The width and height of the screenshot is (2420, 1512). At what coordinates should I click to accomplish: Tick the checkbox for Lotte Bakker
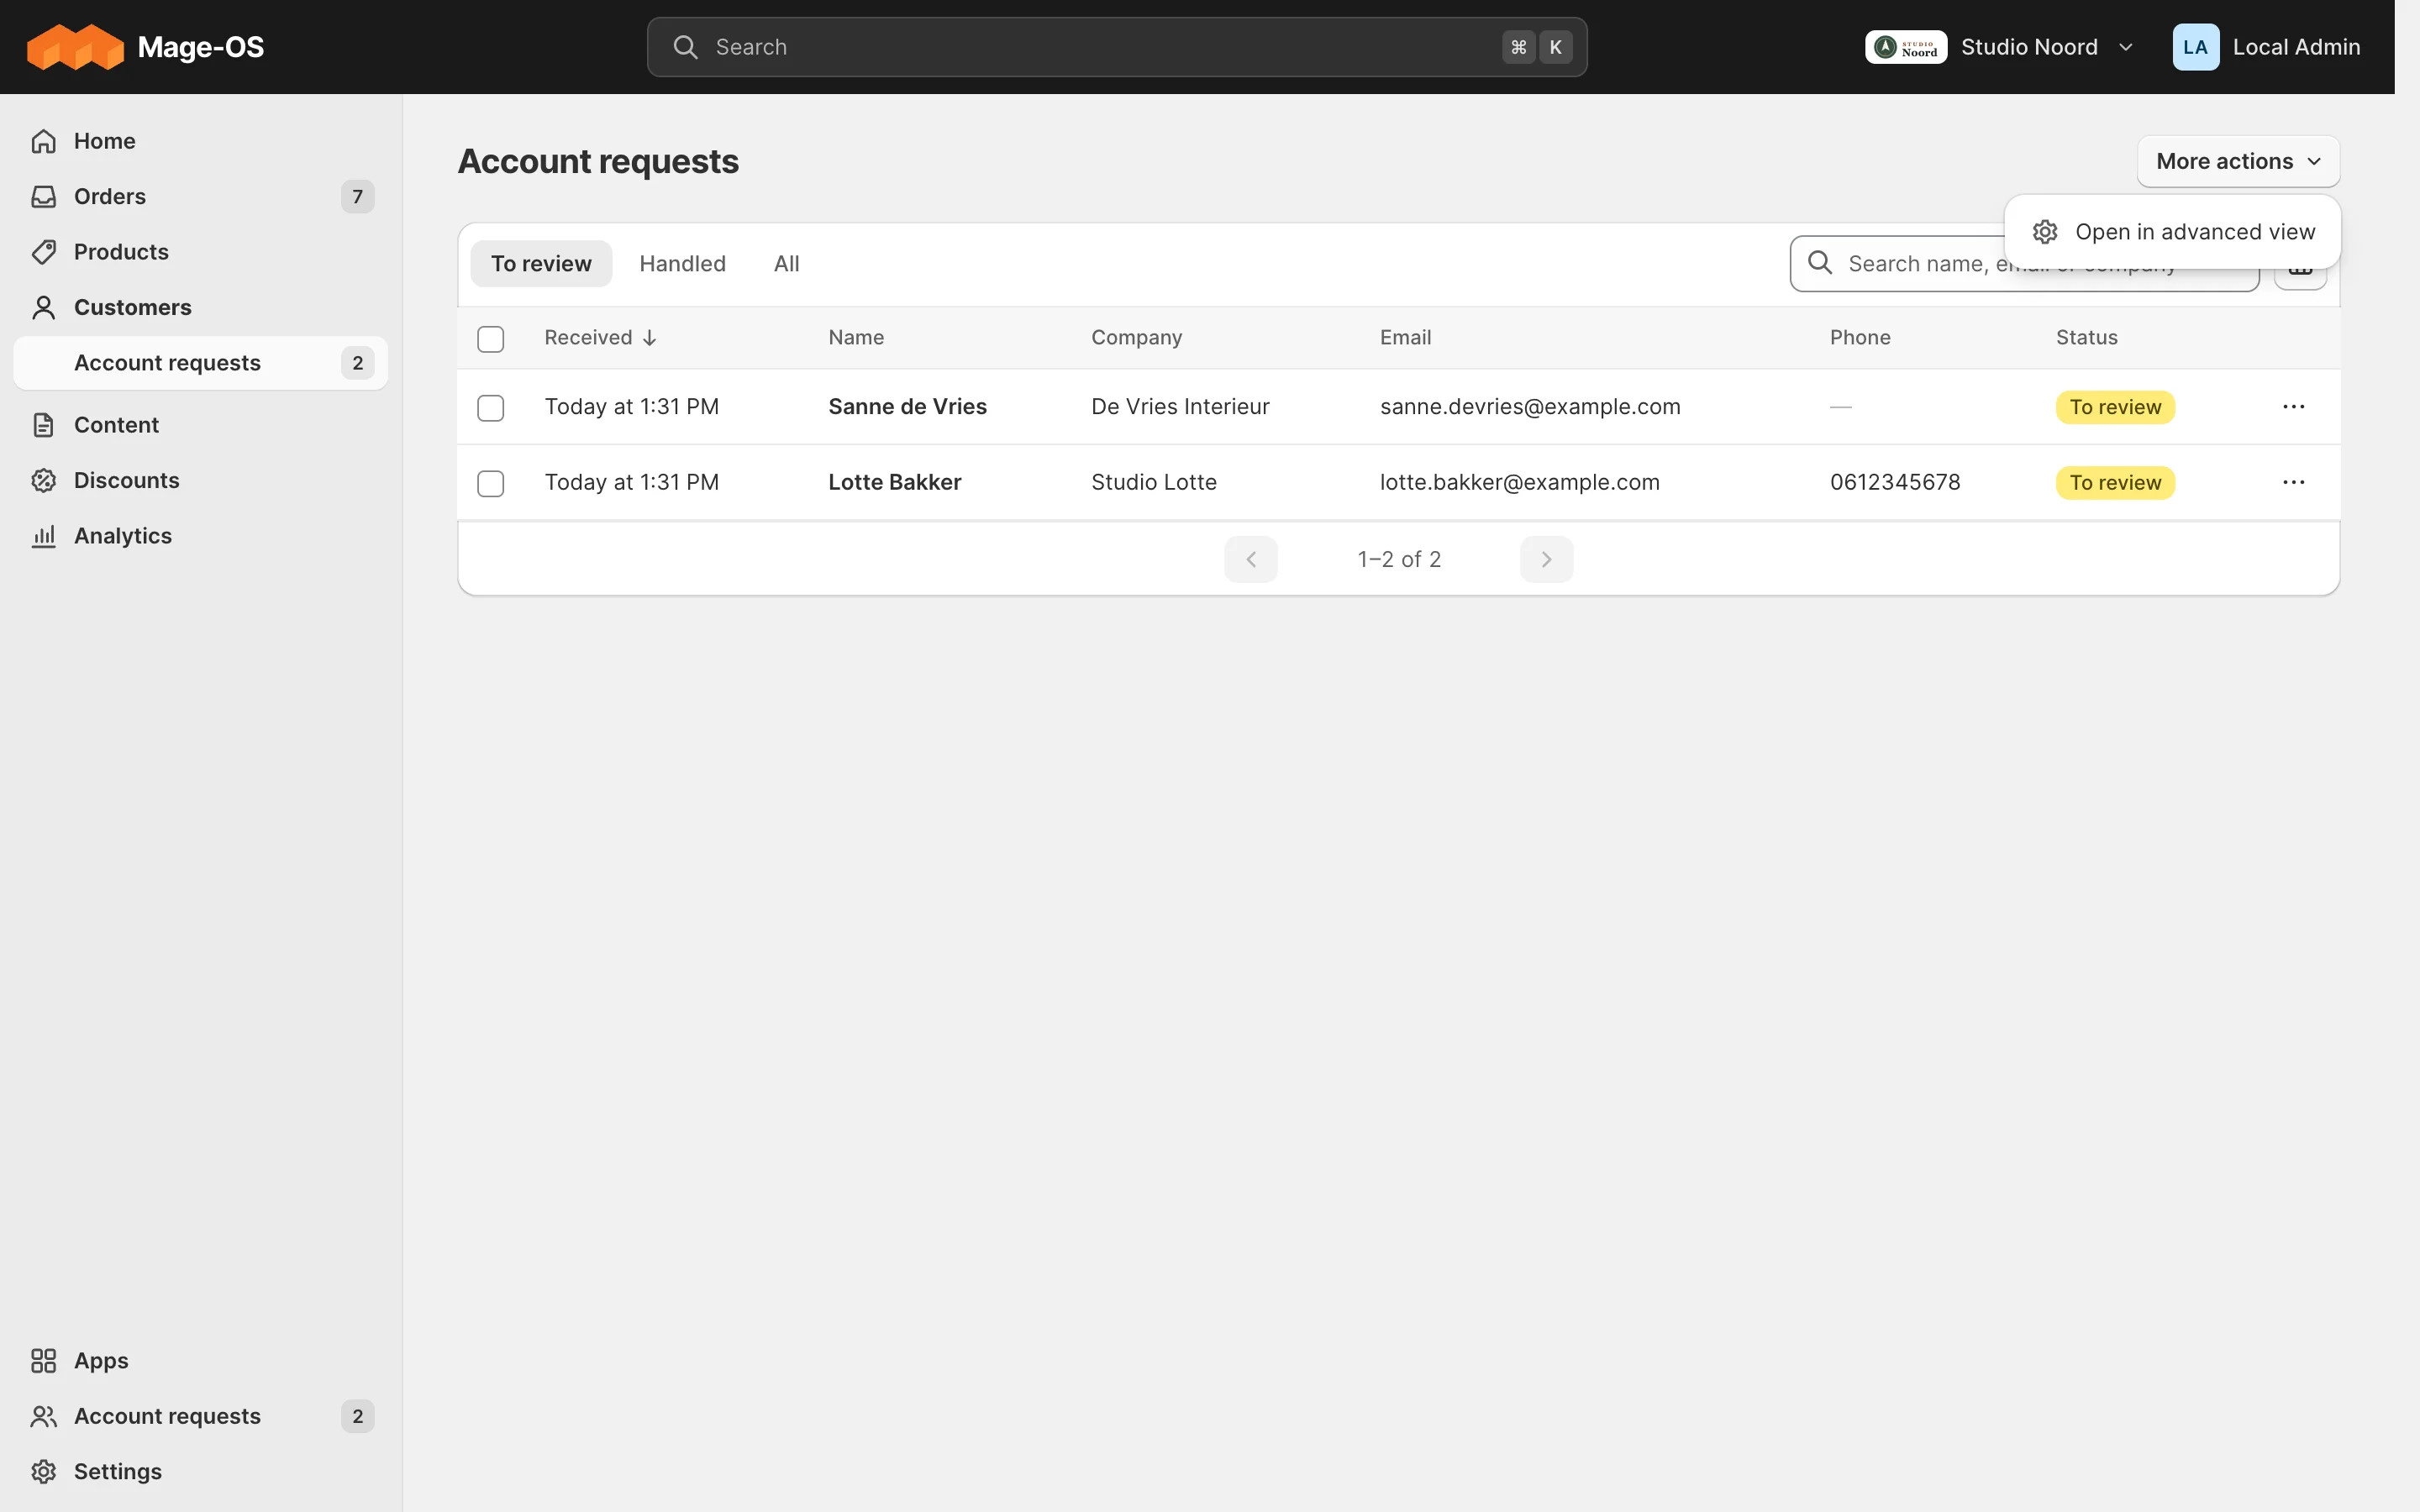coord(490,484)
